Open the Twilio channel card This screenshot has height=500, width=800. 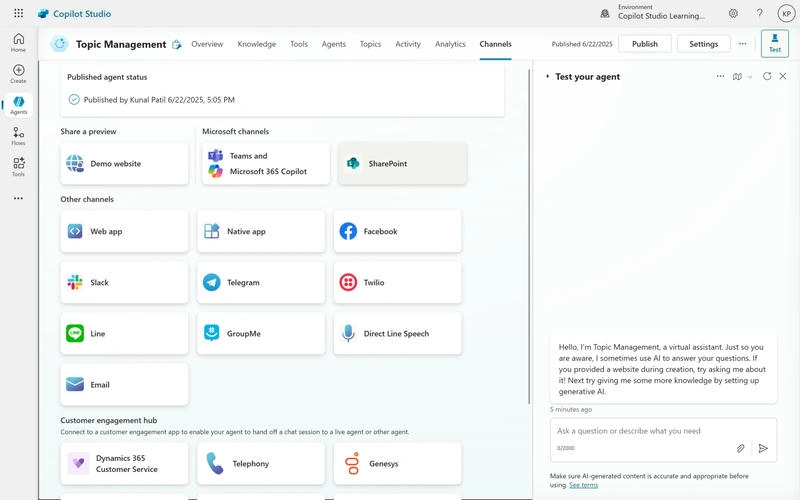click(x=397, y=282)
